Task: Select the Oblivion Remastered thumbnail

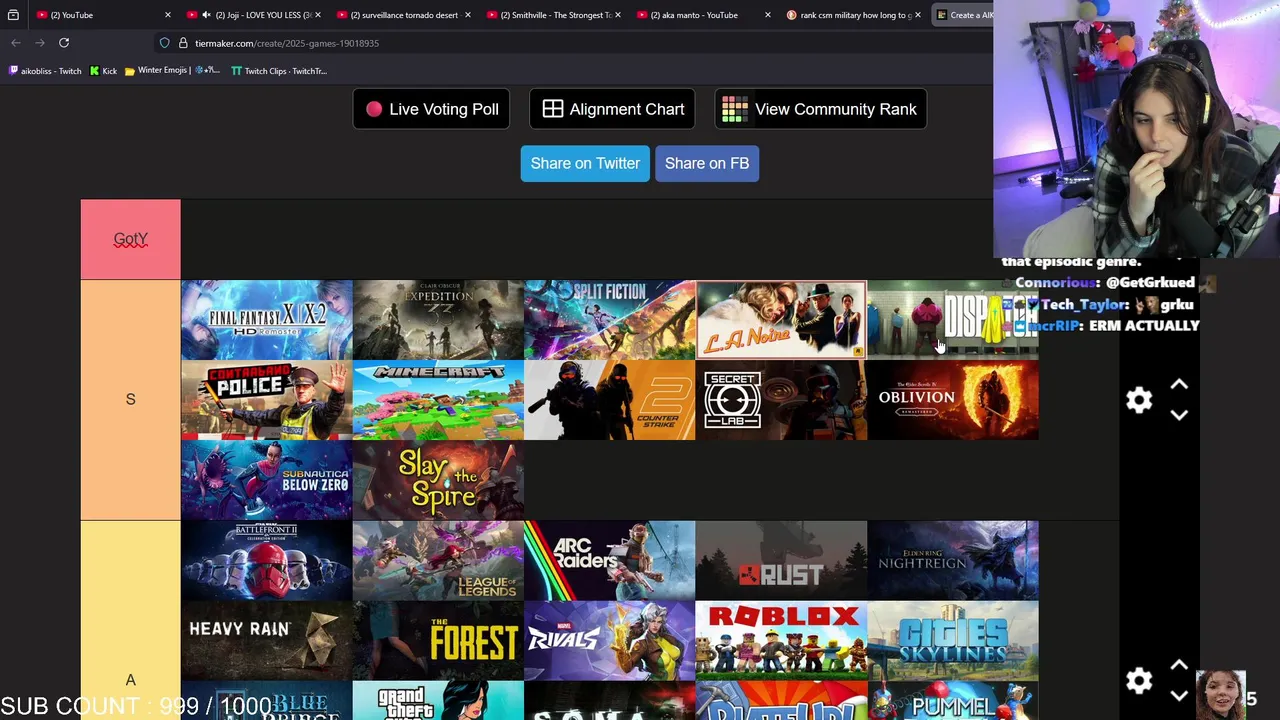Action: pyautogui.click(x=953, y=400)
